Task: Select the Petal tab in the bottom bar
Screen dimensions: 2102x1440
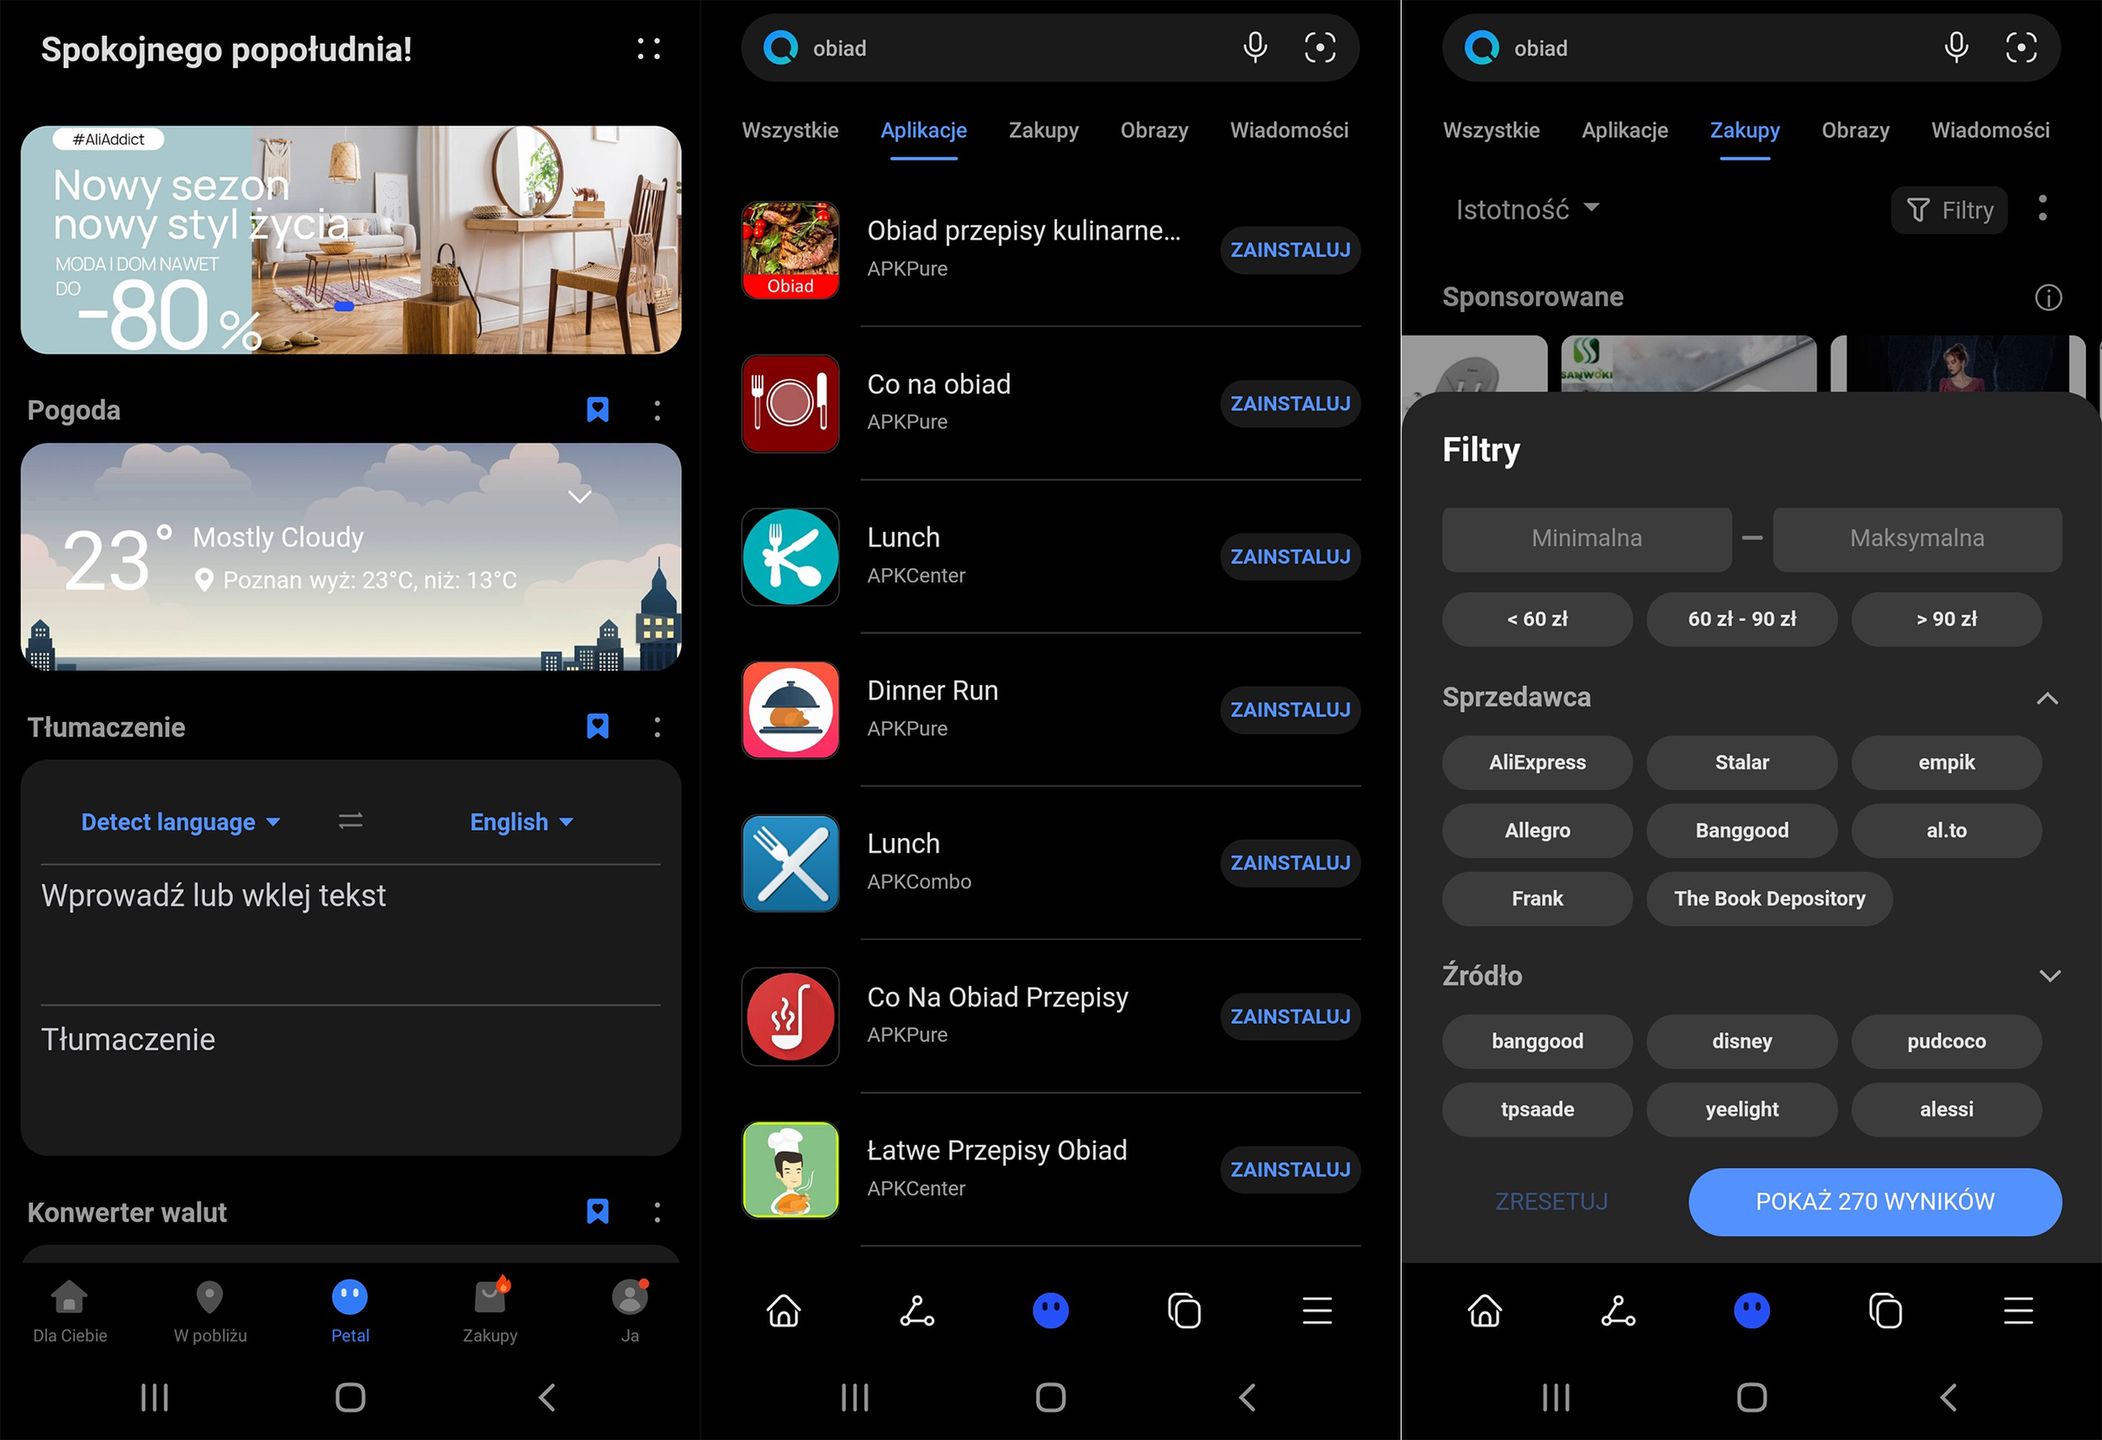Action: 350,1311
